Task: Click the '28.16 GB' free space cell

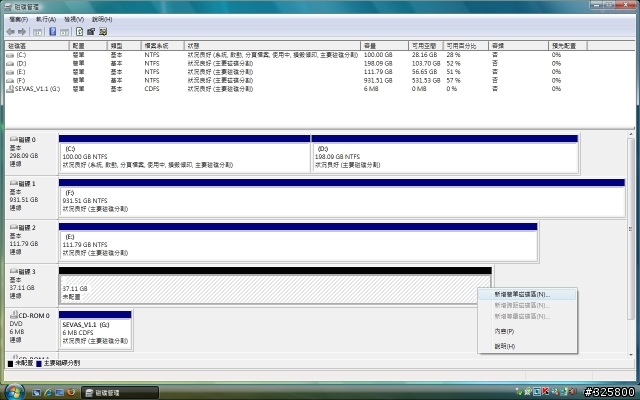Action: 424,55
